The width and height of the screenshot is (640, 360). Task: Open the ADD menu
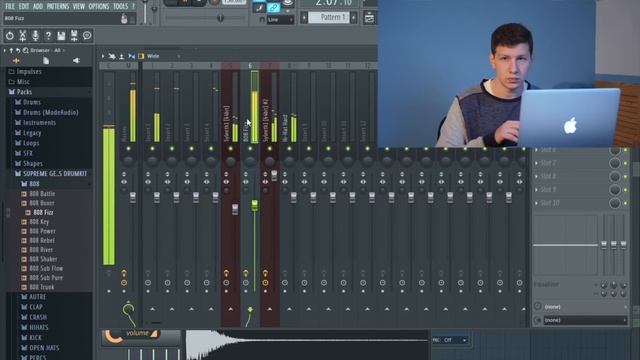pos(38,6)
